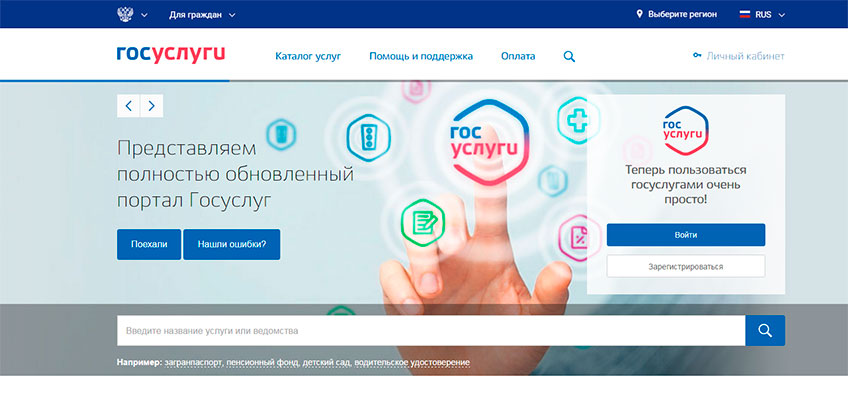Go to home via the Госуслуги header logo

[x=171, y=55]
